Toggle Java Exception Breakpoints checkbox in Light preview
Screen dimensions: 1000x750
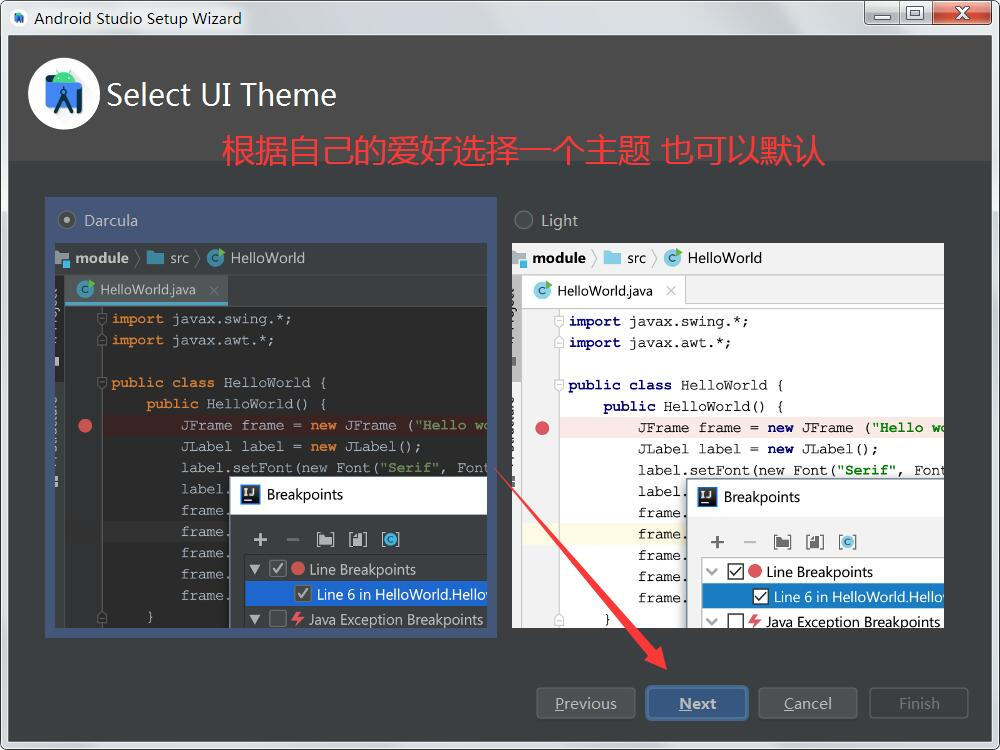click(735, 621)
